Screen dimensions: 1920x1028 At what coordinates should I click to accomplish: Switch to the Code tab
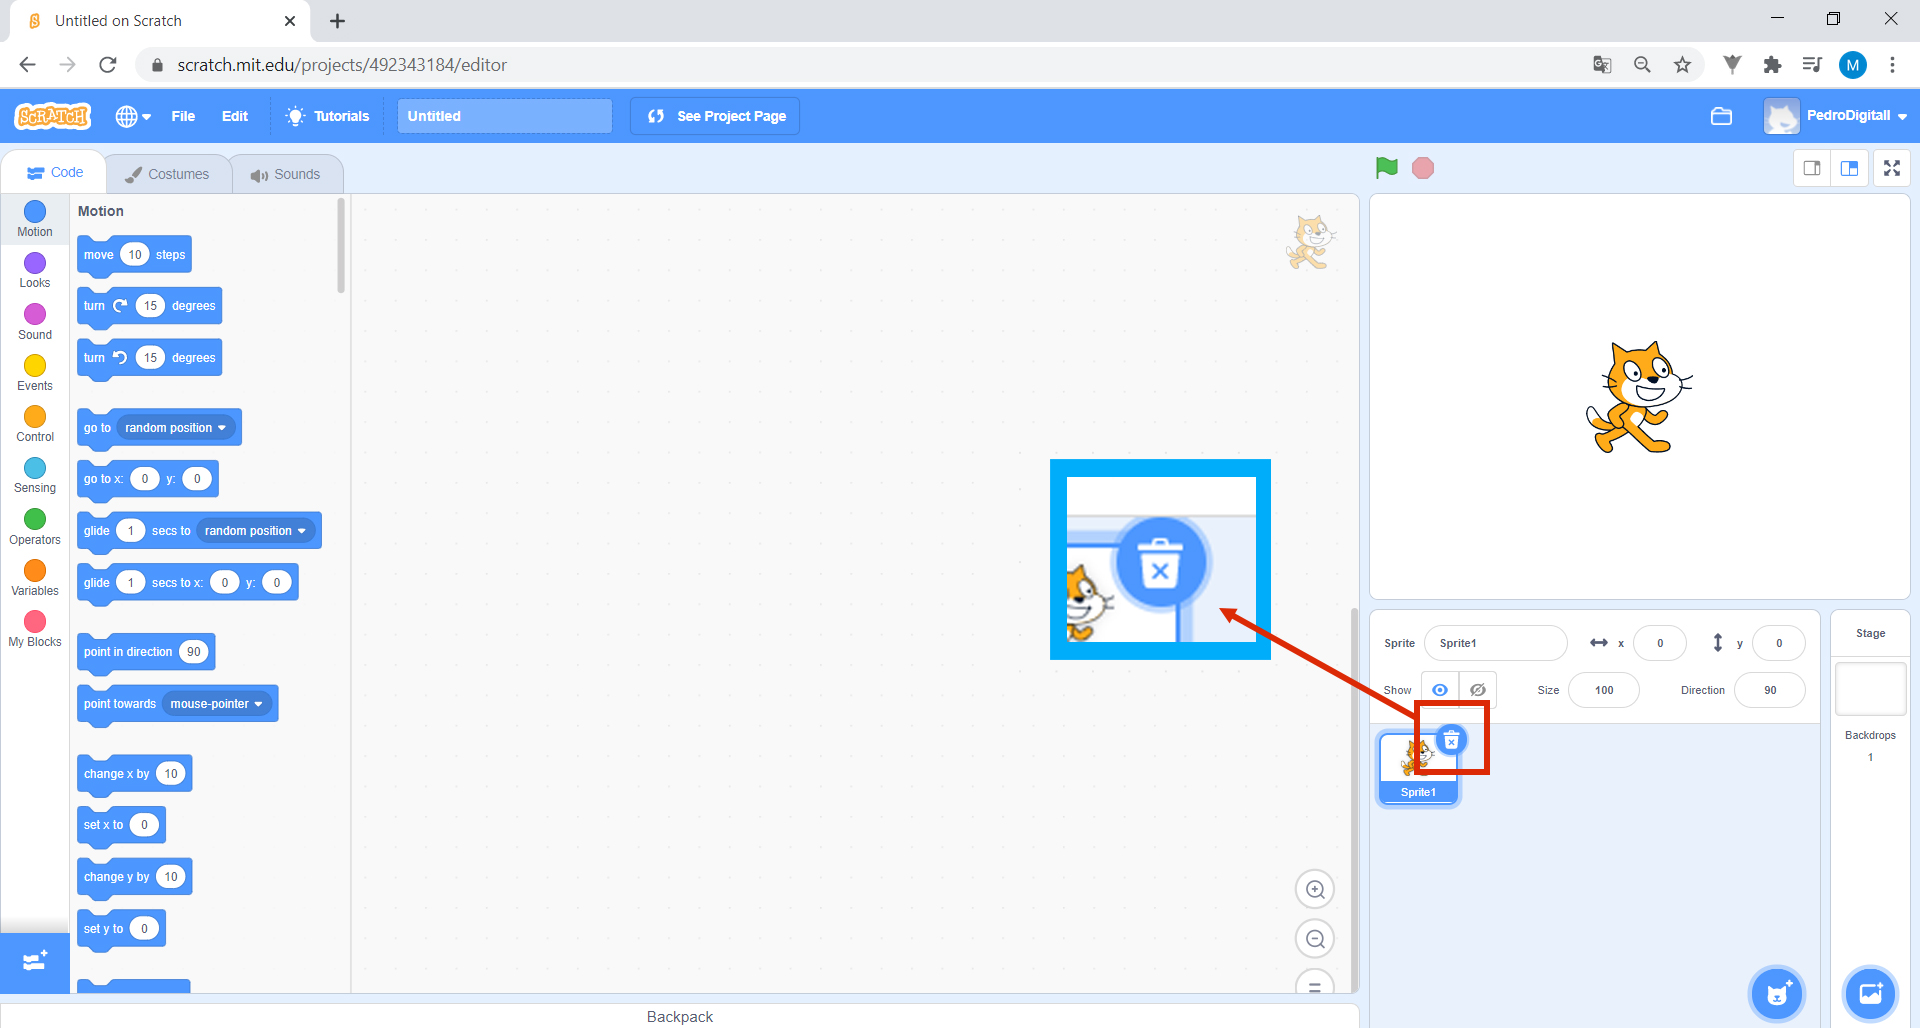click(x=55, y=172)
